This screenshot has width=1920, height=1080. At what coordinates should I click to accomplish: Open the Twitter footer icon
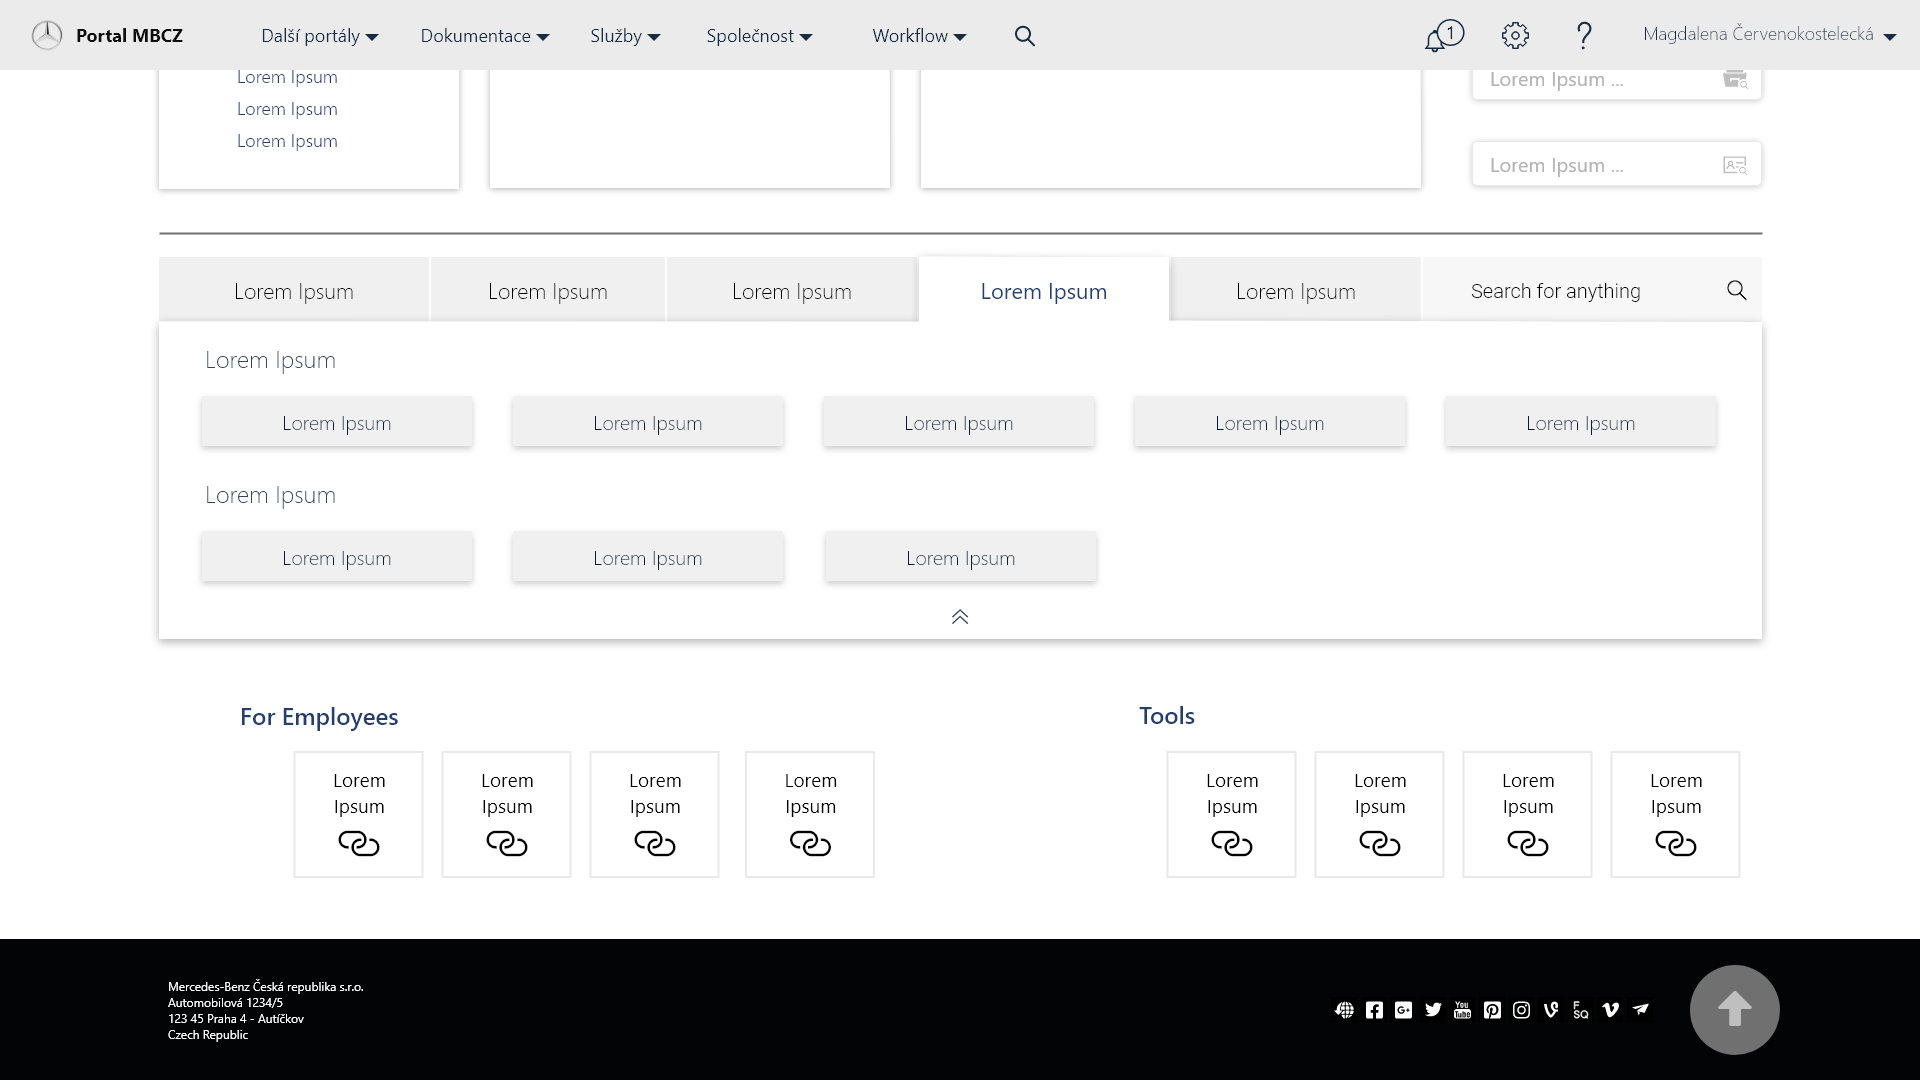click(x=1433, y=1010)
